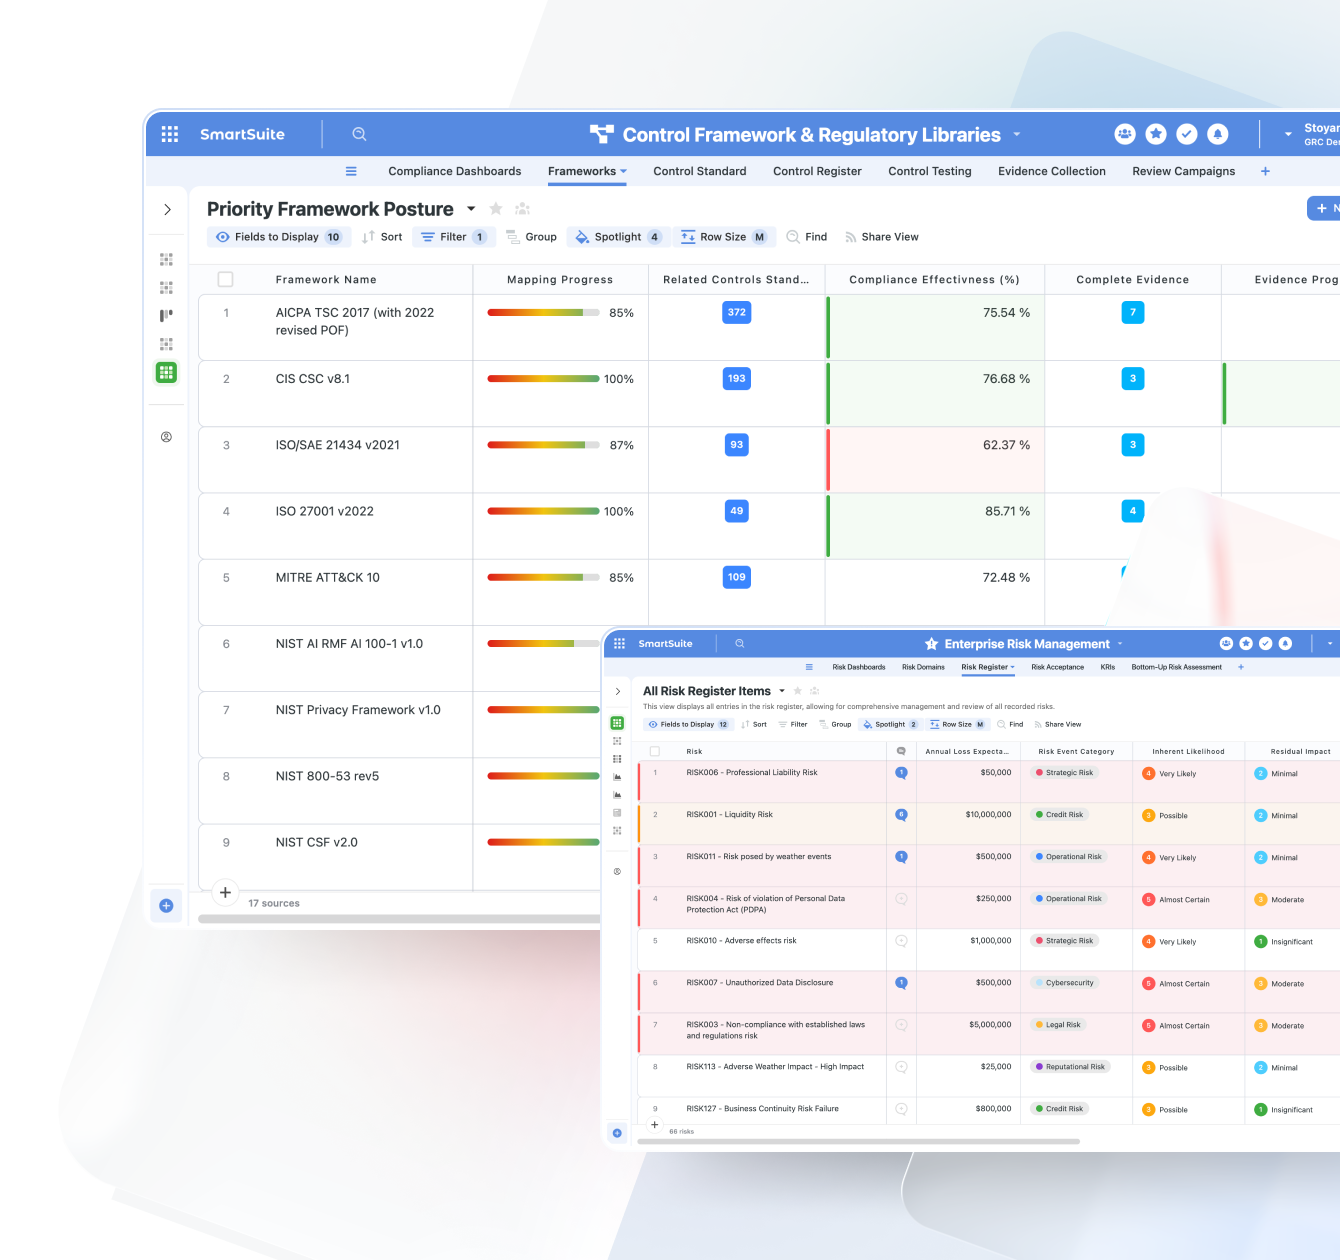Click the hamburger menu beside Risk Dashboards
The image size is (1340, 1260).
(x=809, y=667)
